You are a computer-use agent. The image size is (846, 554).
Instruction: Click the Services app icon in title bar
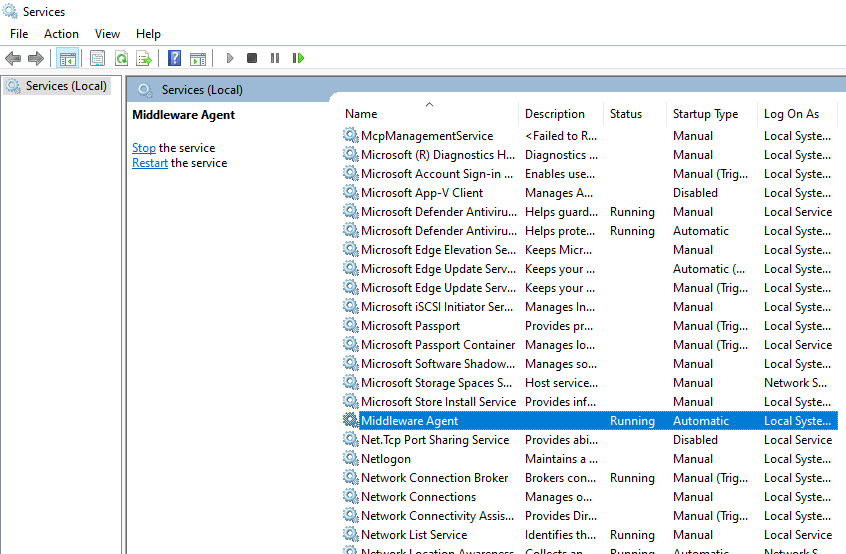(10, 11)
